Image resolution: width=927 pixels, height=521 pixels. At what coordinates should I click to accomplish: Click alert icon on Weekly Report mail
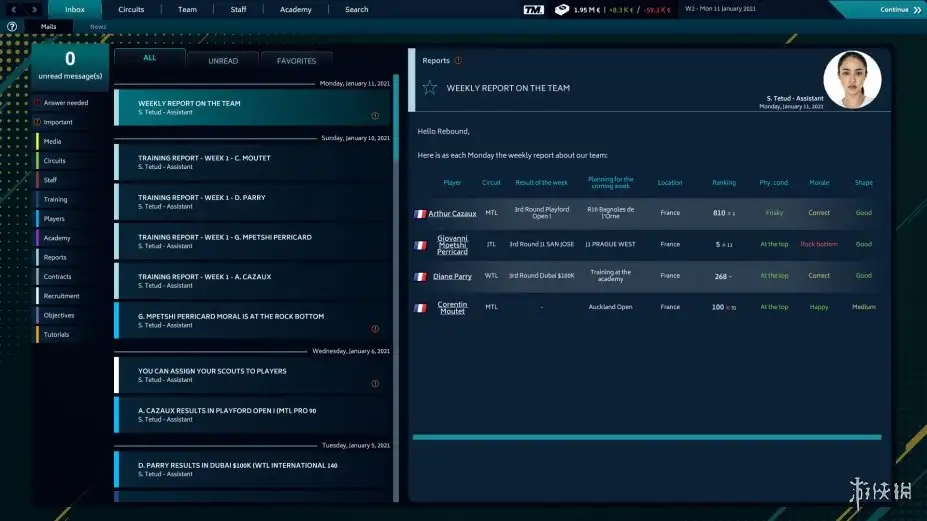pos(375,116)
